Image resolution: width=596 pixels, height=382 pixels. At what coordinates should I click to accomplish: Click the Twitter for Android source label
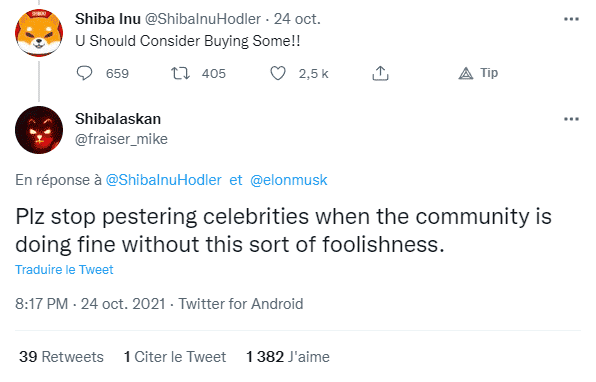coord(241,304)
